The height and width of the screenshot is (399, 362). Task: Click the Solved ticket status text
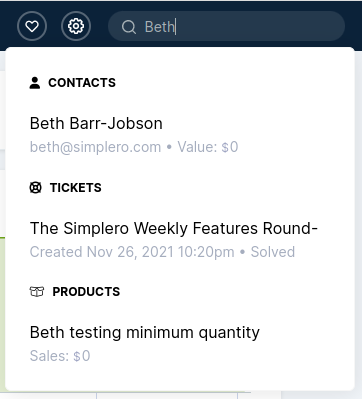click(273, 252)
